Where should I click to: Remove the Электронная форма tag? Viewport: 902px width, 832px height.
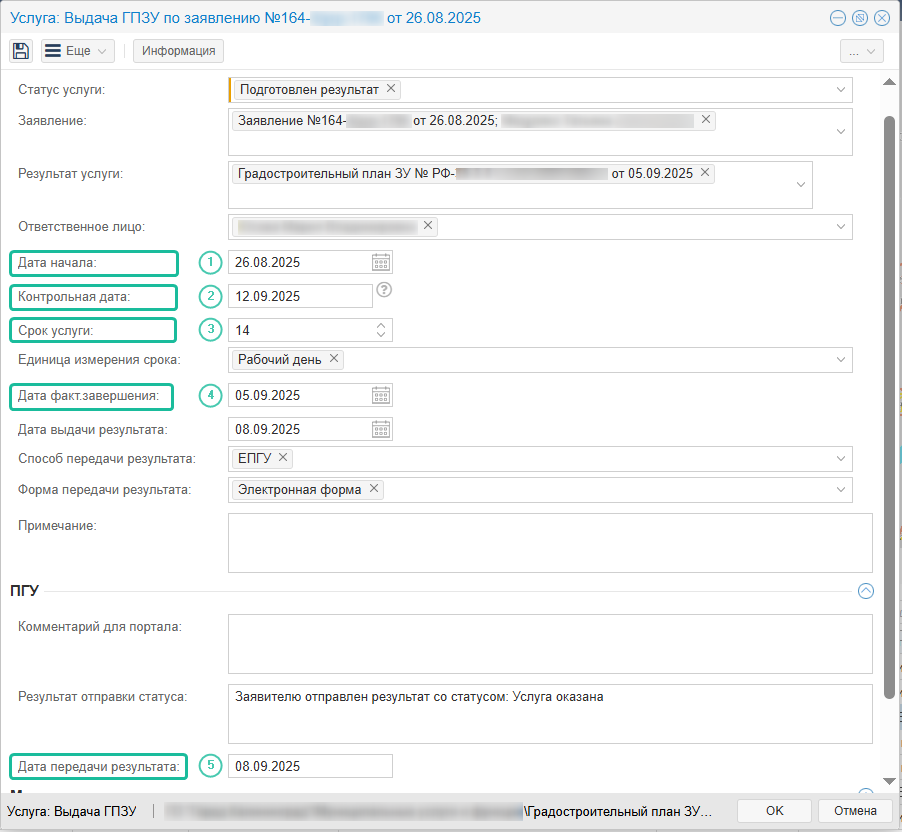(374, 489)
